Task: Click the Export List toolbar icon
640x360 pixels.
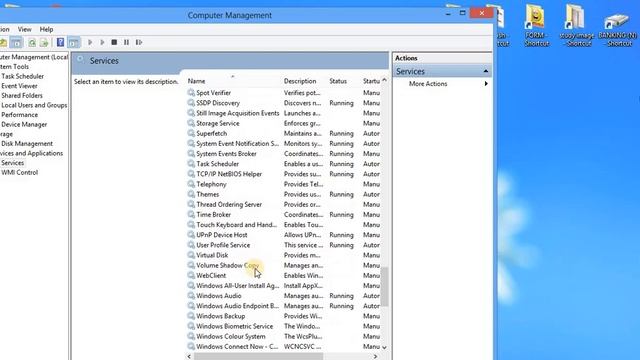Action: tap(44, 42)
